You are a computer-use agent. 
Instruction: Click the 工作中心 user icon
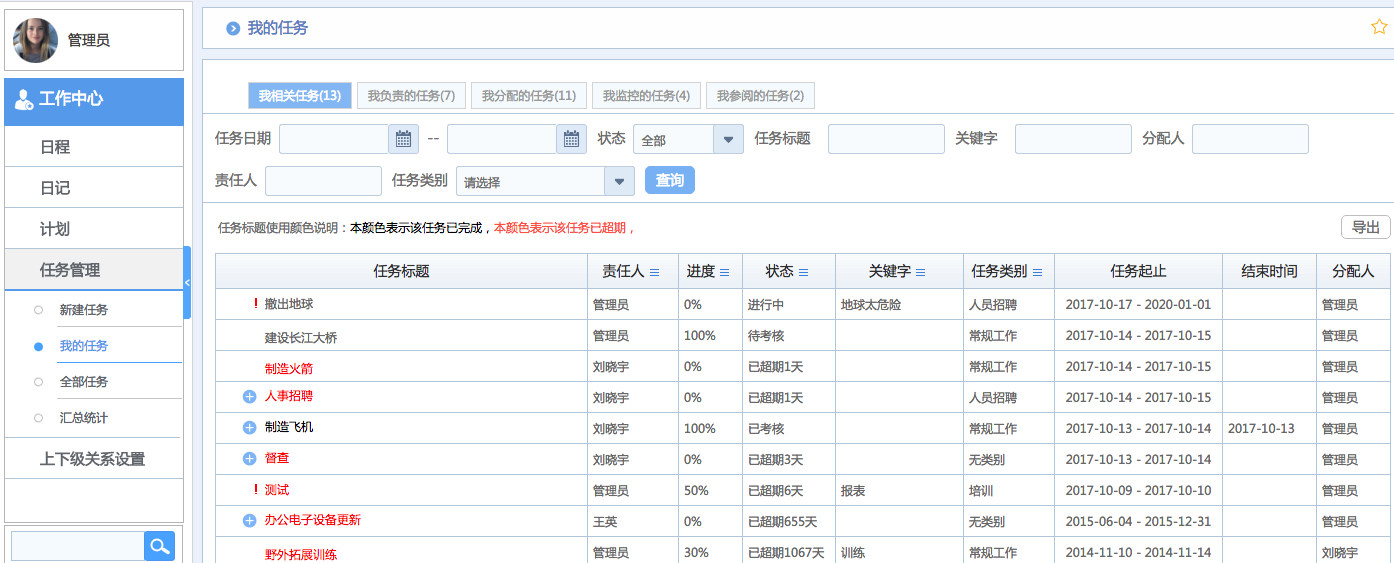[24, 99]
